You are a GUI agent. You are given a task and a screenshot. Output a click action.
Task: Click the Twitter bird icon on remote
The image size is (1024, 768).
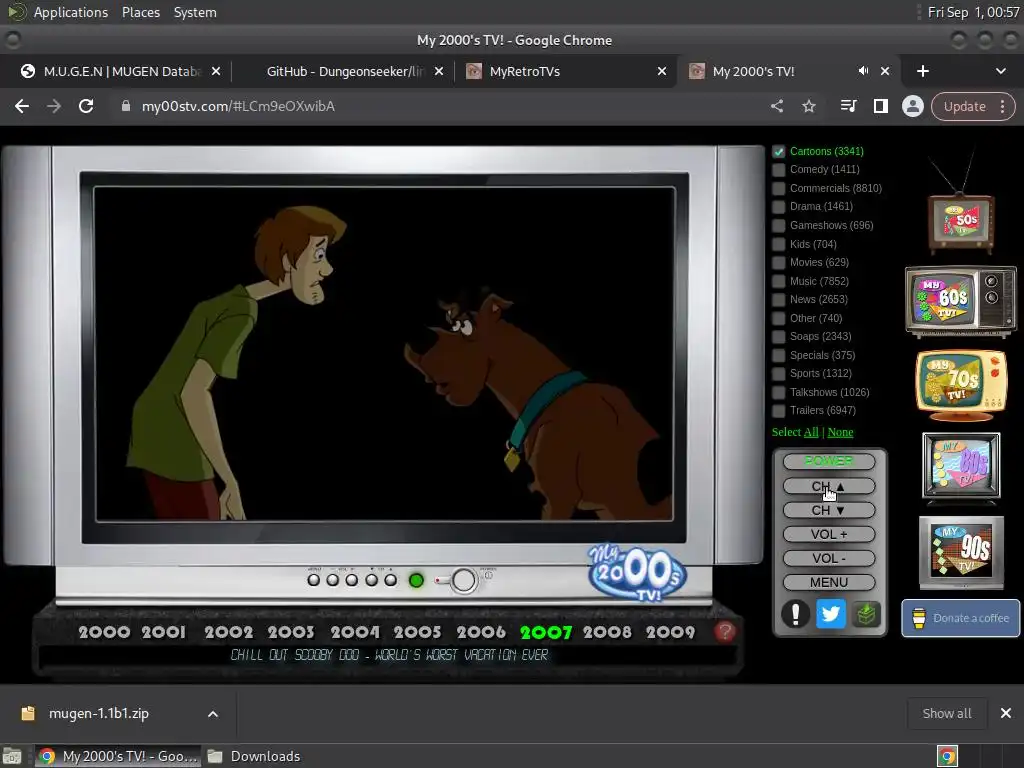pos(831,614)
